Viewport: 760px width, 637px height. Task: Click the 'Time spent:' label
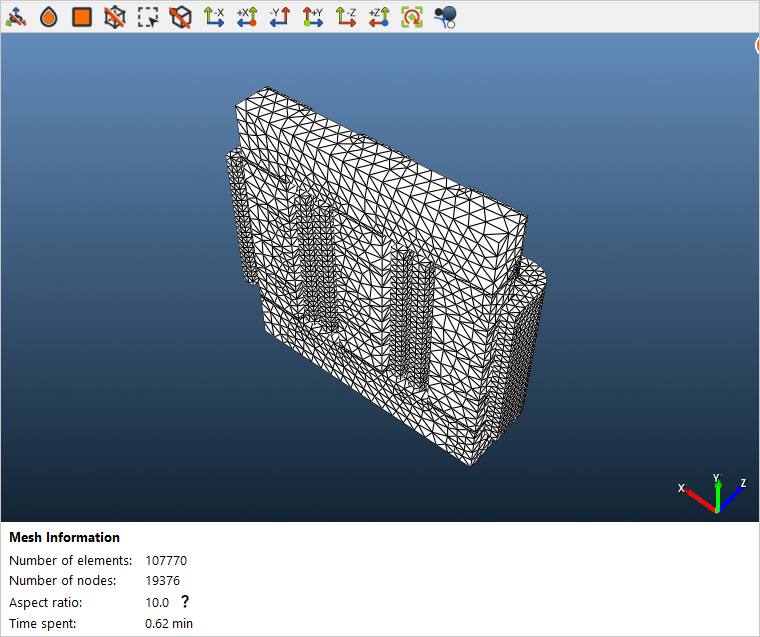click(x=43, y=623)
